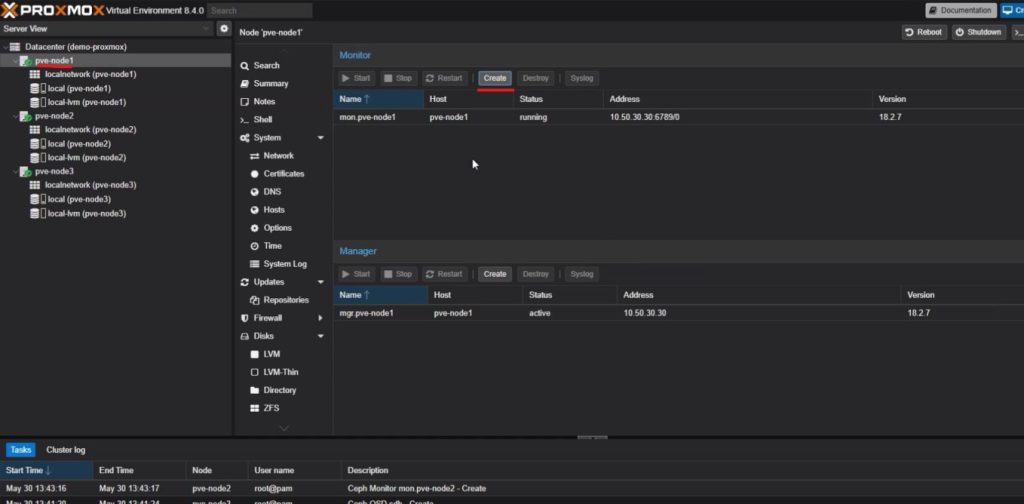Open the Search menu item
This screenshot has width=1024, height=504.
click(x=266, y=65)
